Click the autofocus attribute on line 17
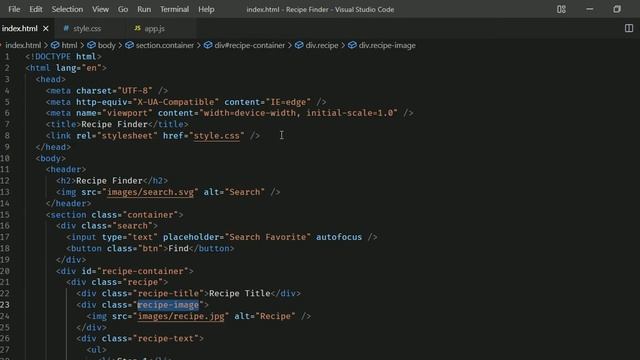This screenshot has height=360, width=640. click(x=339, y=237)
